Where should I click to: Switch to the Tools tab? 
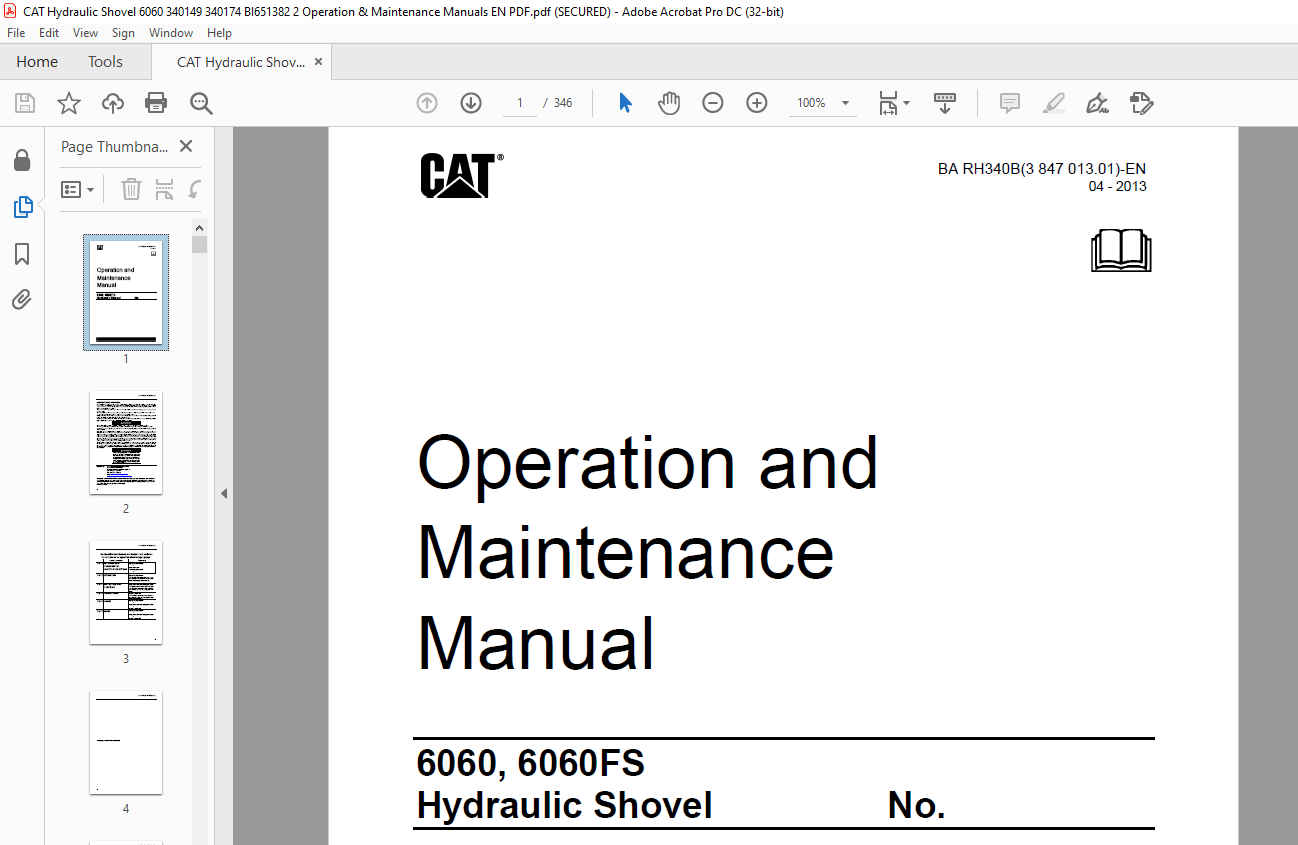click(x=105, y=62)
